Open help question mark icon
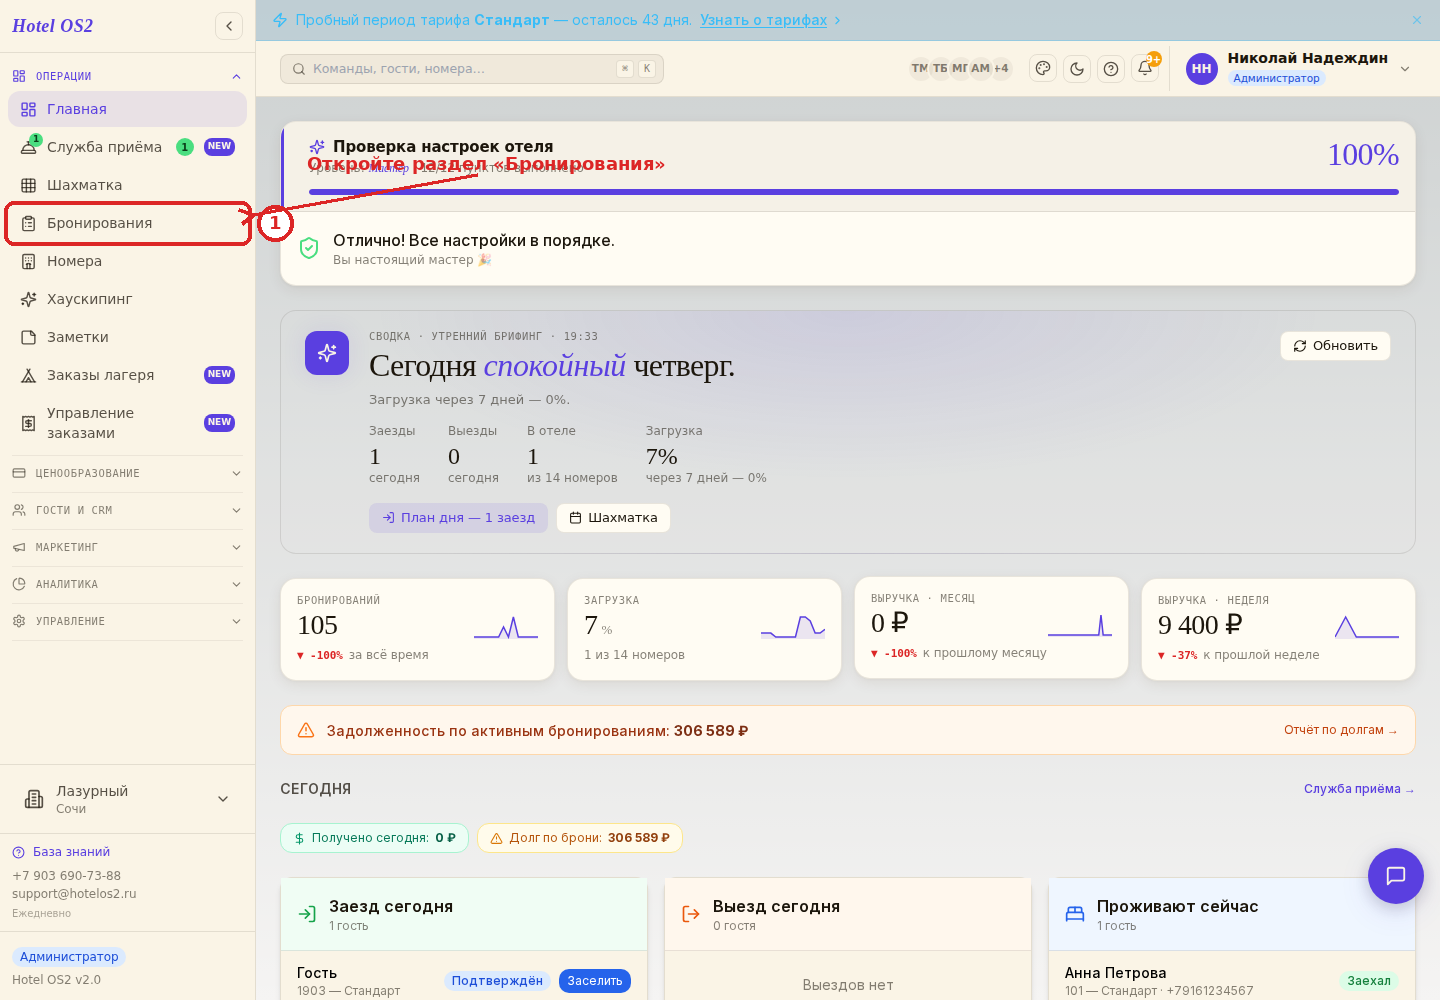Screen dimensions: 1440x1000 [1111, 68]
